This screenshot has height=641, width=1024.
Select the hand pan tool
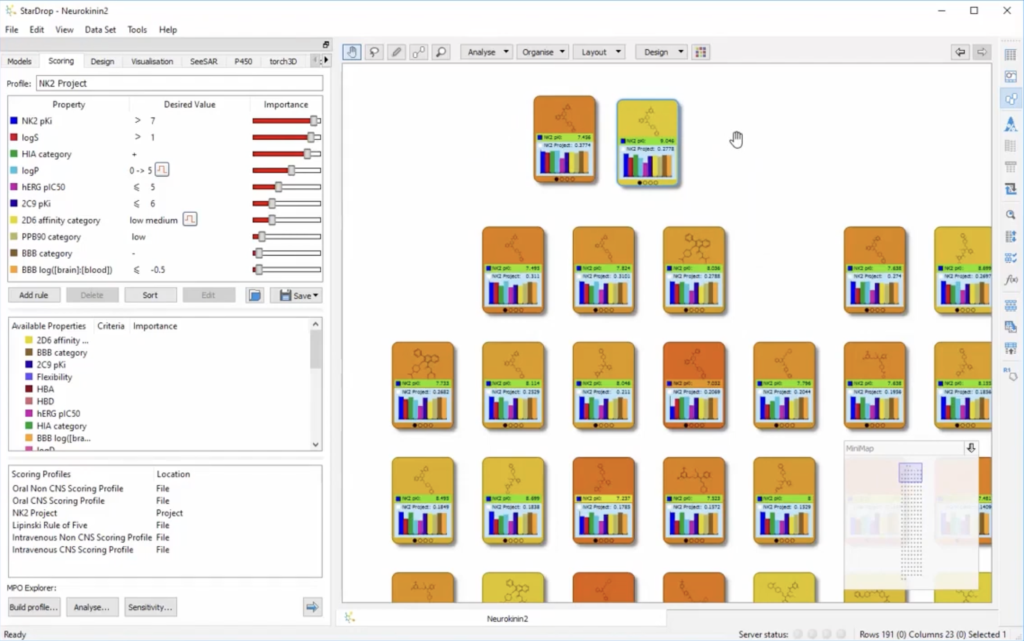pos(352,52)
